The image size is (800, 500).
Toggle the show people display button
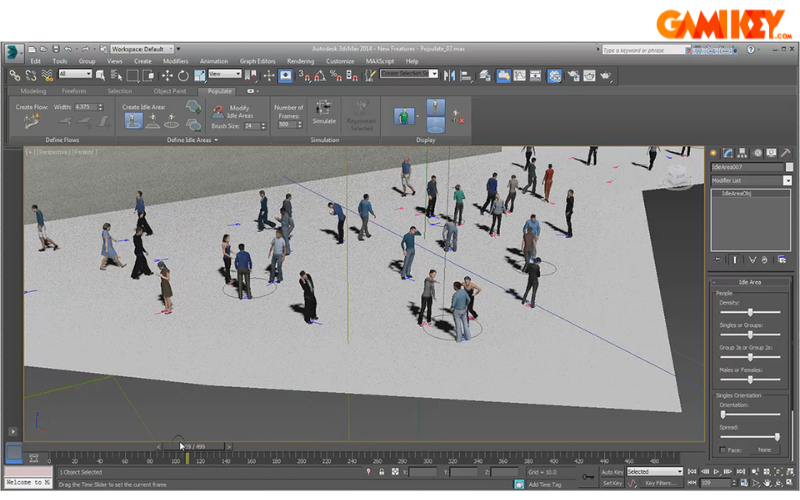click(435, 107)
